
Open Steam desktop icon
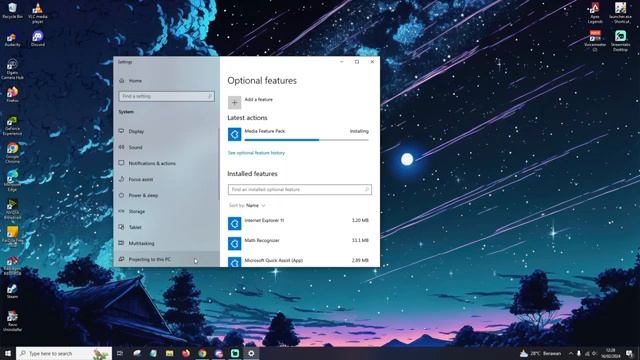pos(12,291)
